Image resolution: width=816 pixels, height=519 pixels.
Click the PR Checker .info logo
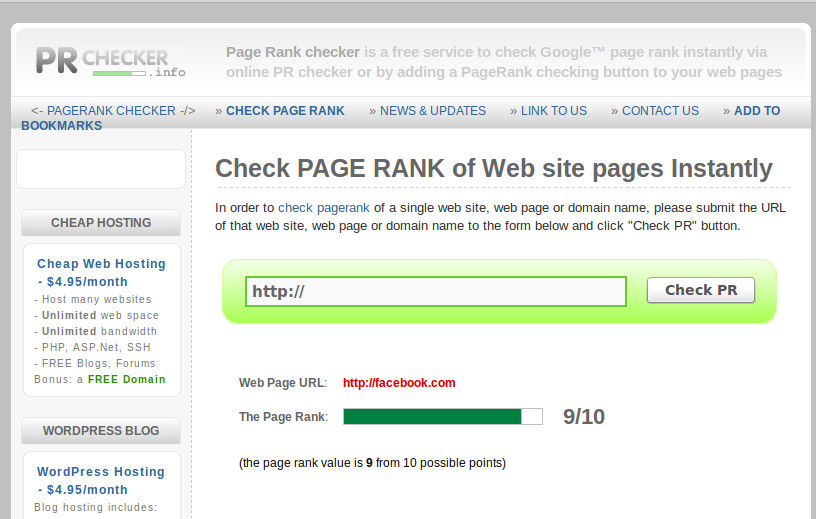pyautogui.click(x=110, y=61)
